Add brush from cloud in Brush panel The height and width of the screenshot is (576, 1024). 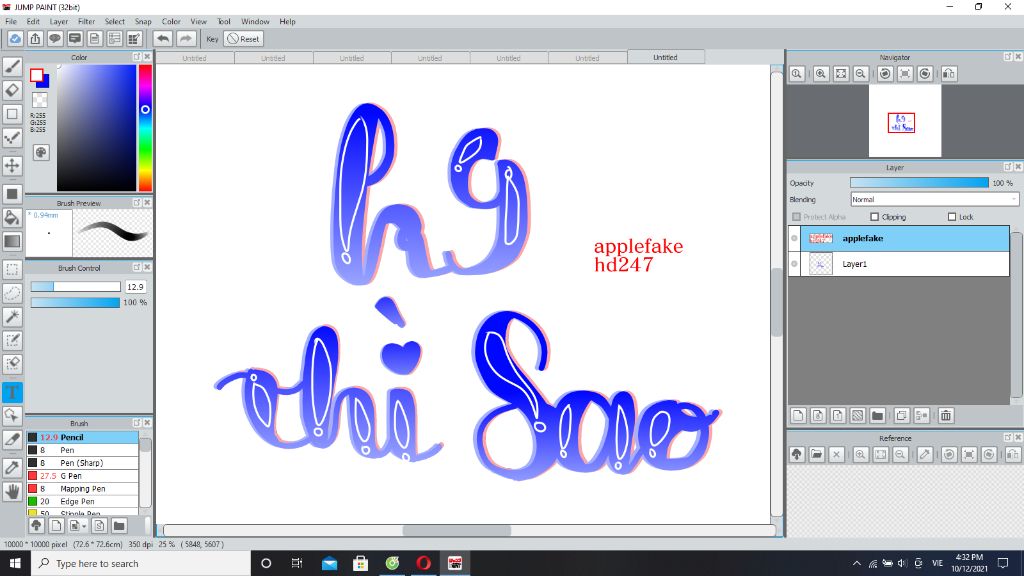37,525
